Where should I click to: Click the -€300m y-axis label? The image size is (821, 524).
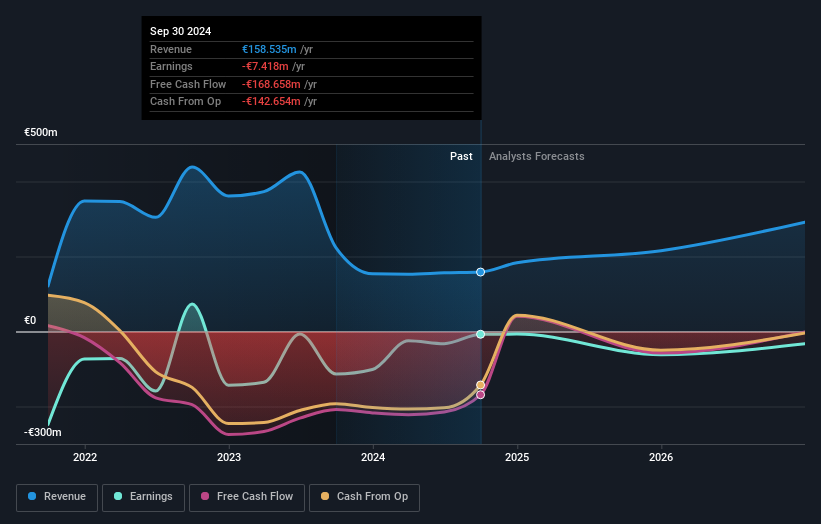(x=42, y=432)
